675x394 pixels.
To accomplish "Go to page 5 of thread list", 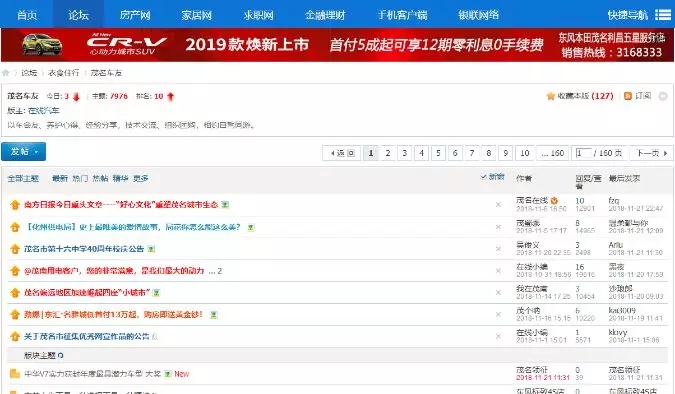I will [438, 153].
